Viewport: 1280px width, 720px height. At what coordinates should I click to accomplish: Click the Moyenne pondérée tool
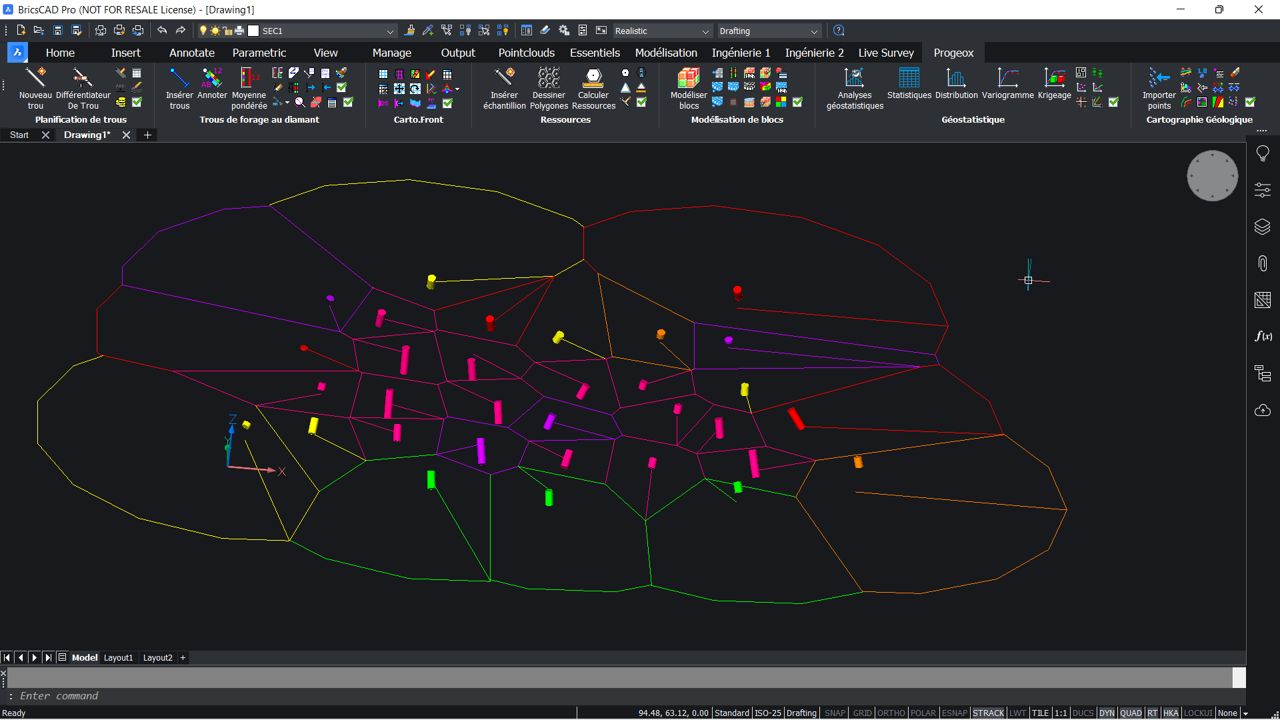[247, 88]
